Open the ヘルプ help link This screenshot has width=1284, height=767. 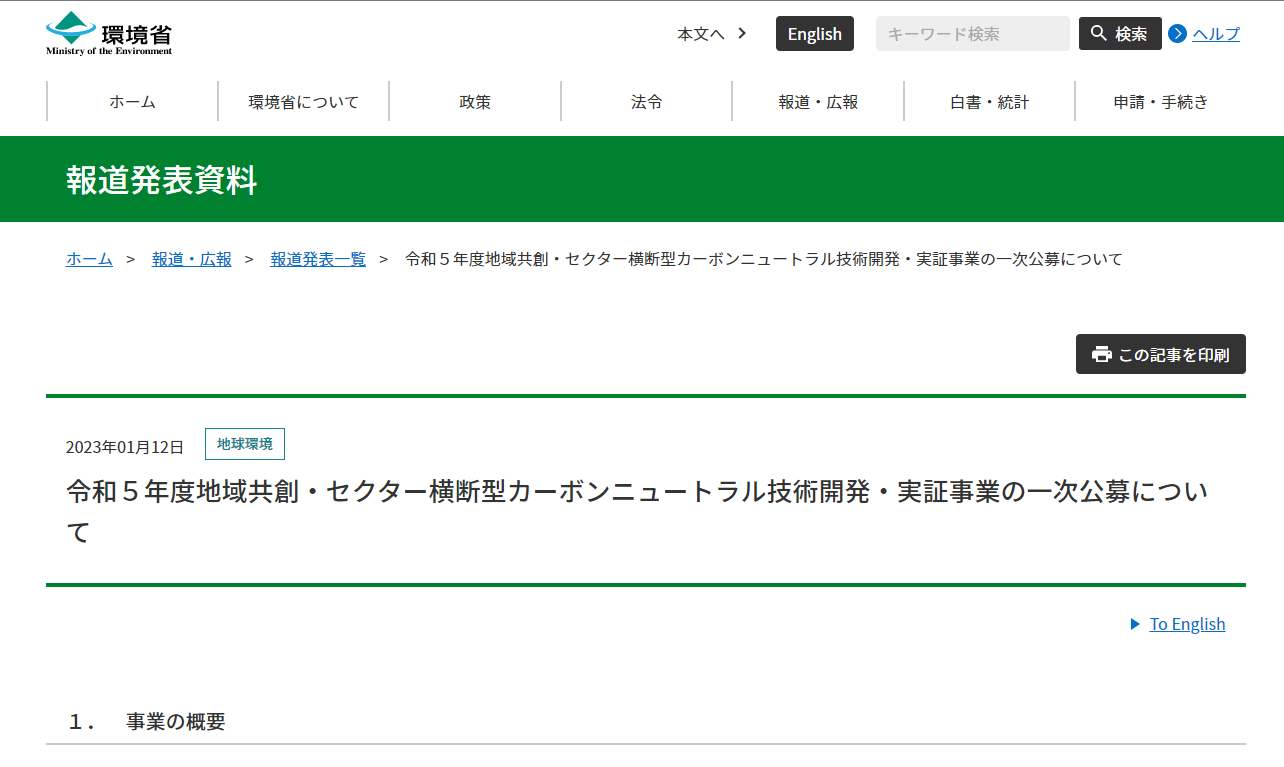point(1215,34)
